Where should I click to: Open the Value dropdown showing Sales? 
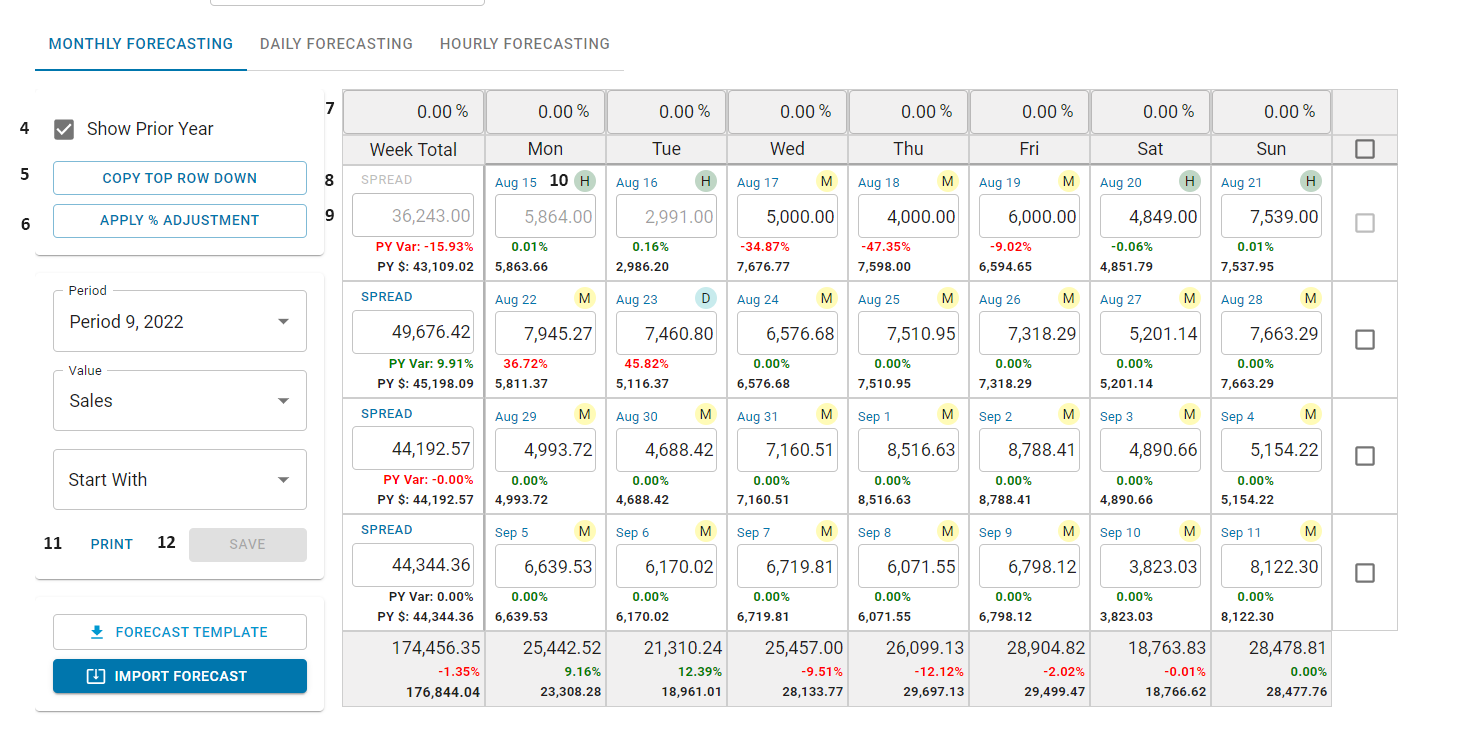(x=180, y=400)
